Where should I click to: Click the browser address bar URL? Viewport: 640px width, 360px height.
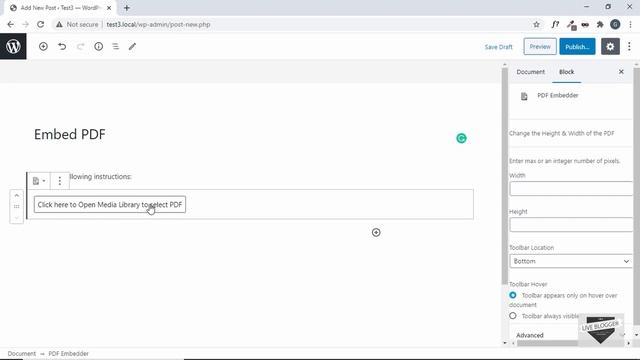158,24
